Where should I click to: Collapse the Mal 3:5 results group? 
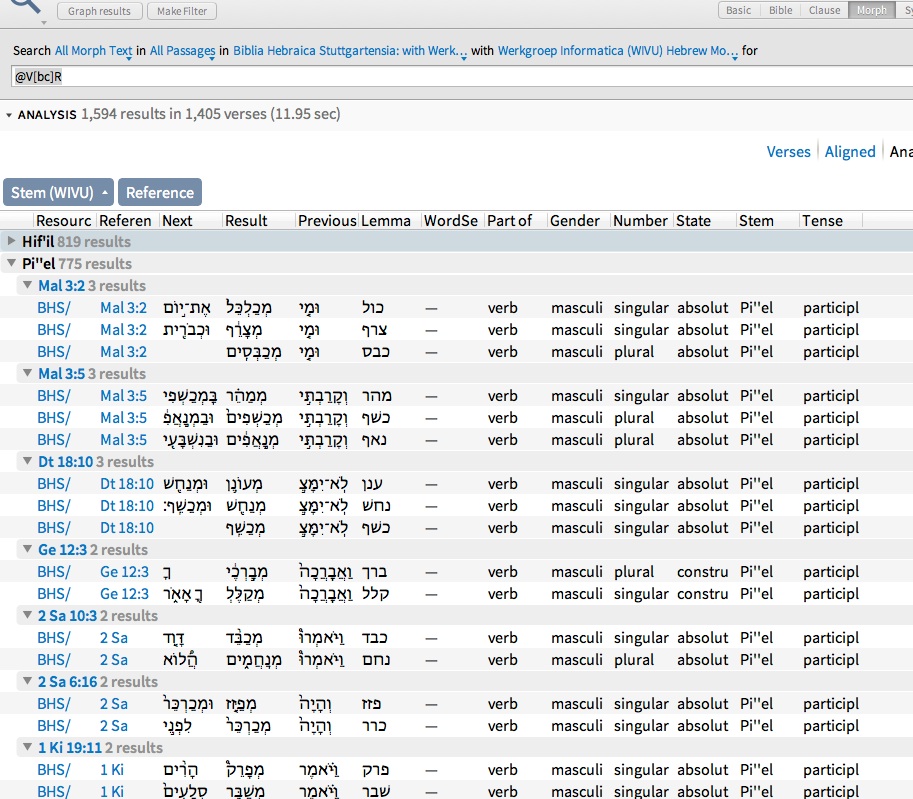[27, 373]
